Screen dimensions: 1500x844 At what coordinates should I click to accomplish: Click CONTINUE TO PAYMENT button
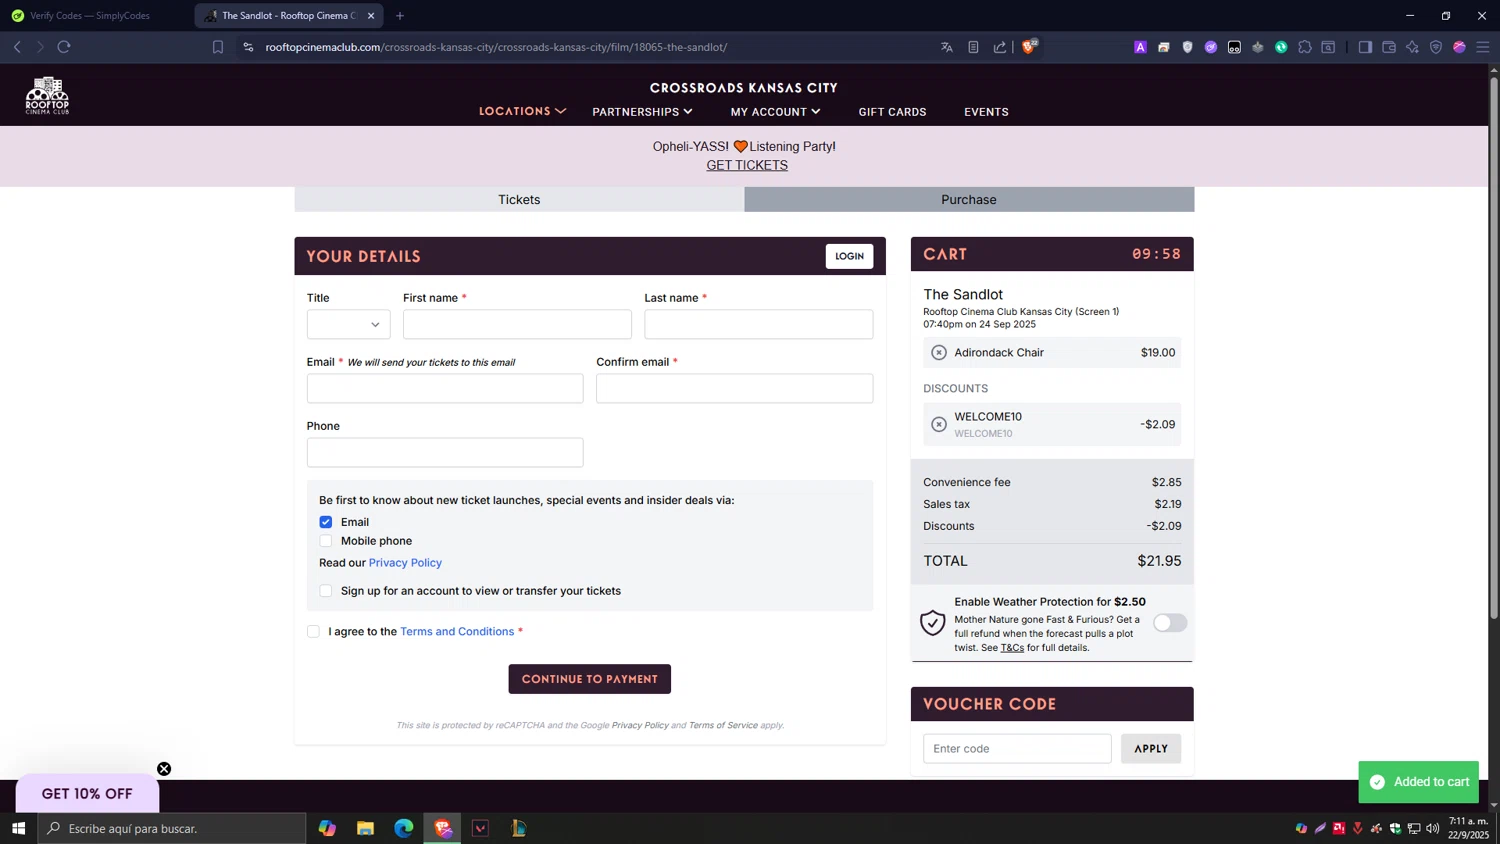[589, 679]
